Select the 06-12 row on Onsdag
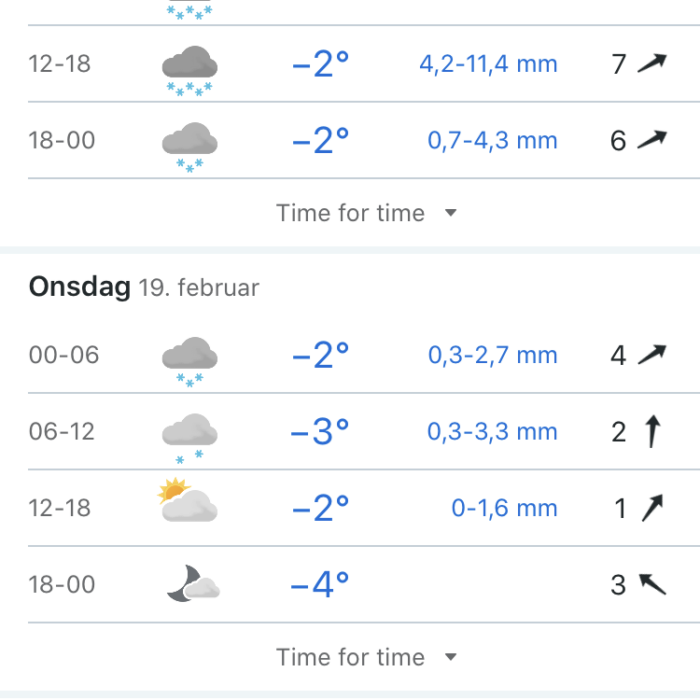700x700 pixels. (x=364, y=432)
